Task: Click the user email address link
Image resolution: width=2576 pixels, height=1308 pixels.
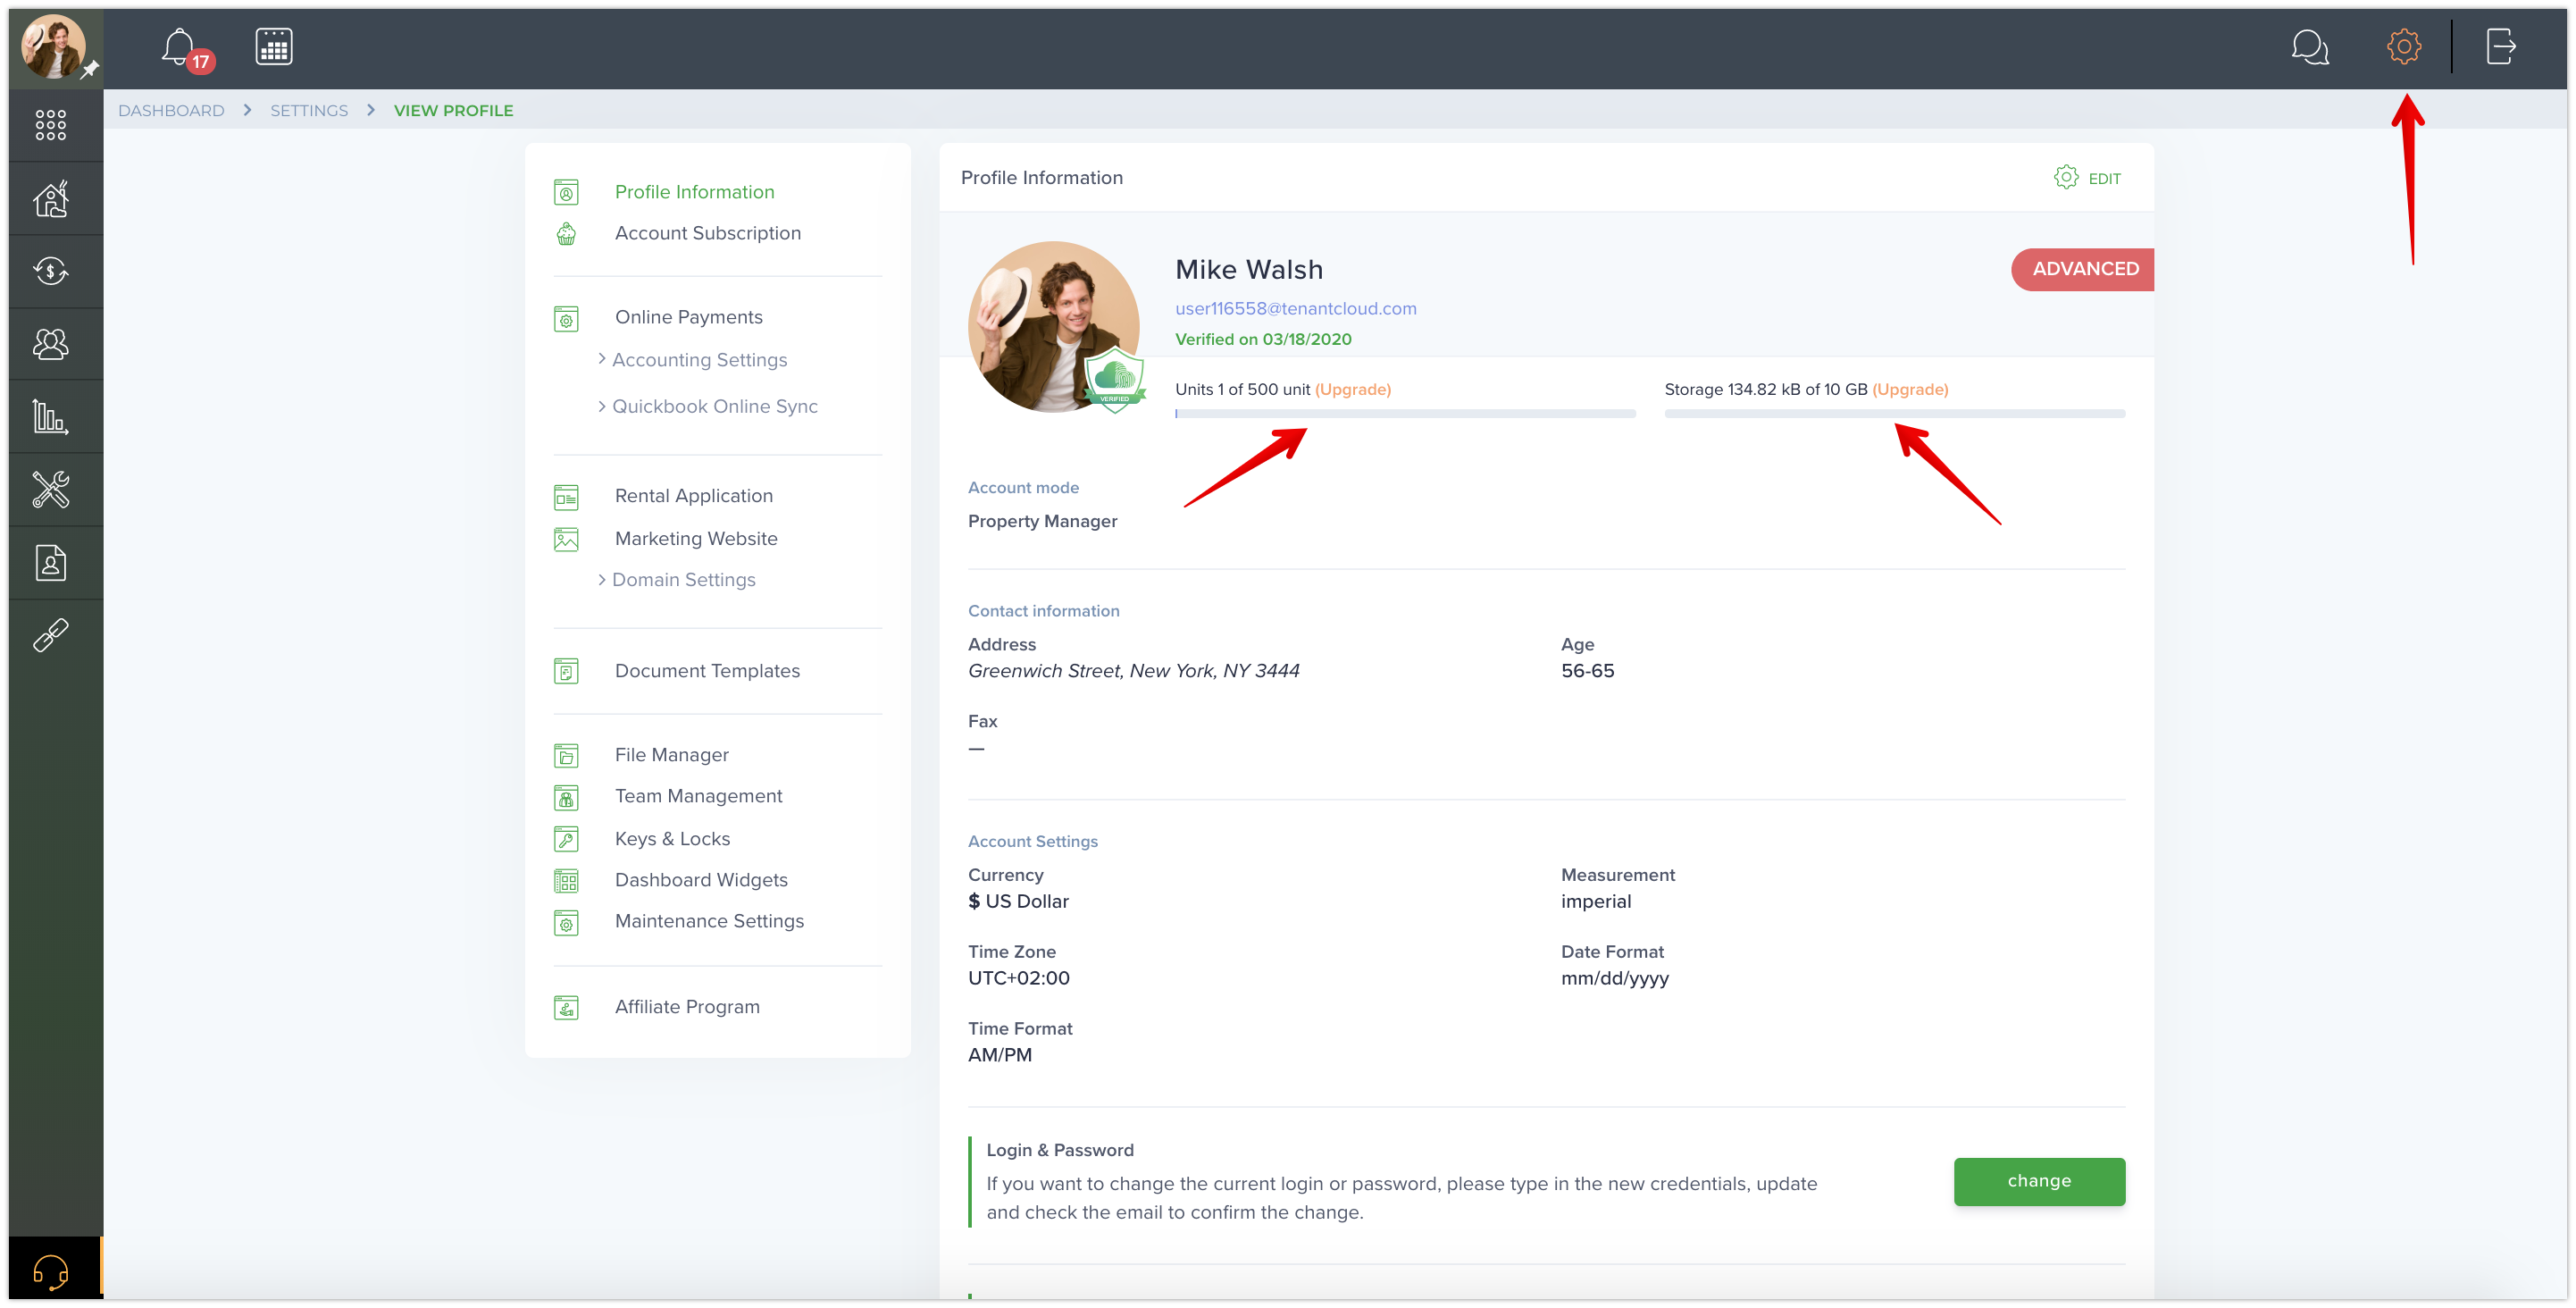Action: tap(1295, 308)
